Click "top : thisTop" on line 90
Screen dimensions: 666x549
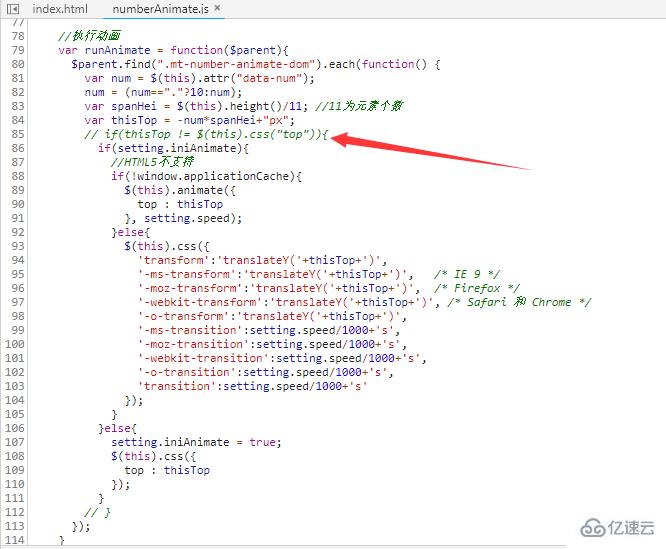[x=180, y=204]
